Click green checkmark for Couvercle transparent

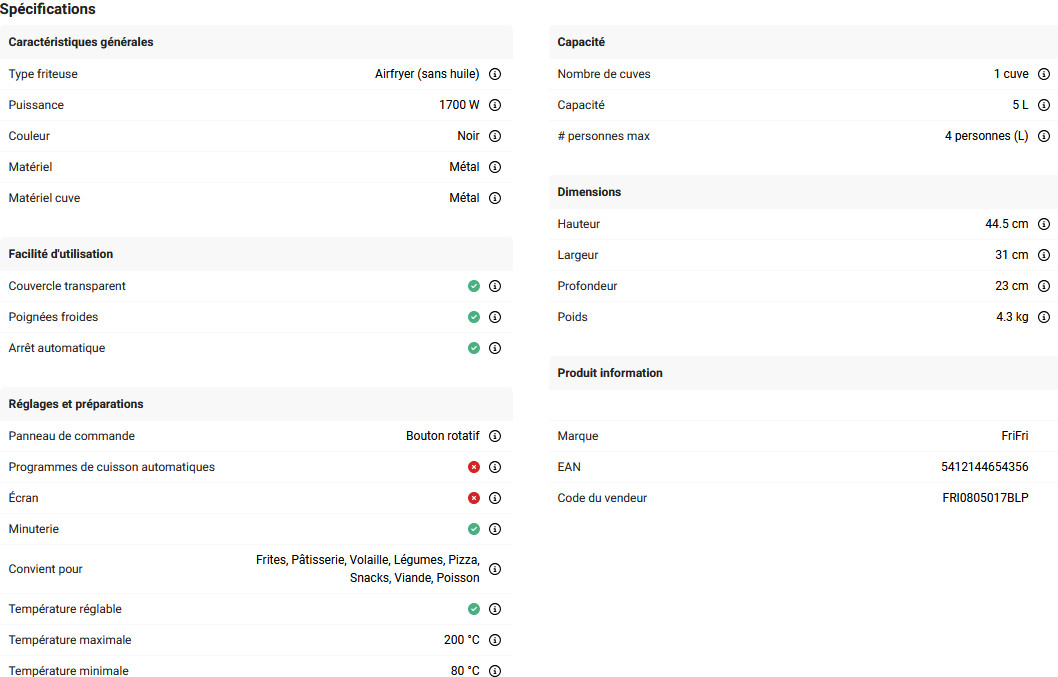click(x=474, y=286)
